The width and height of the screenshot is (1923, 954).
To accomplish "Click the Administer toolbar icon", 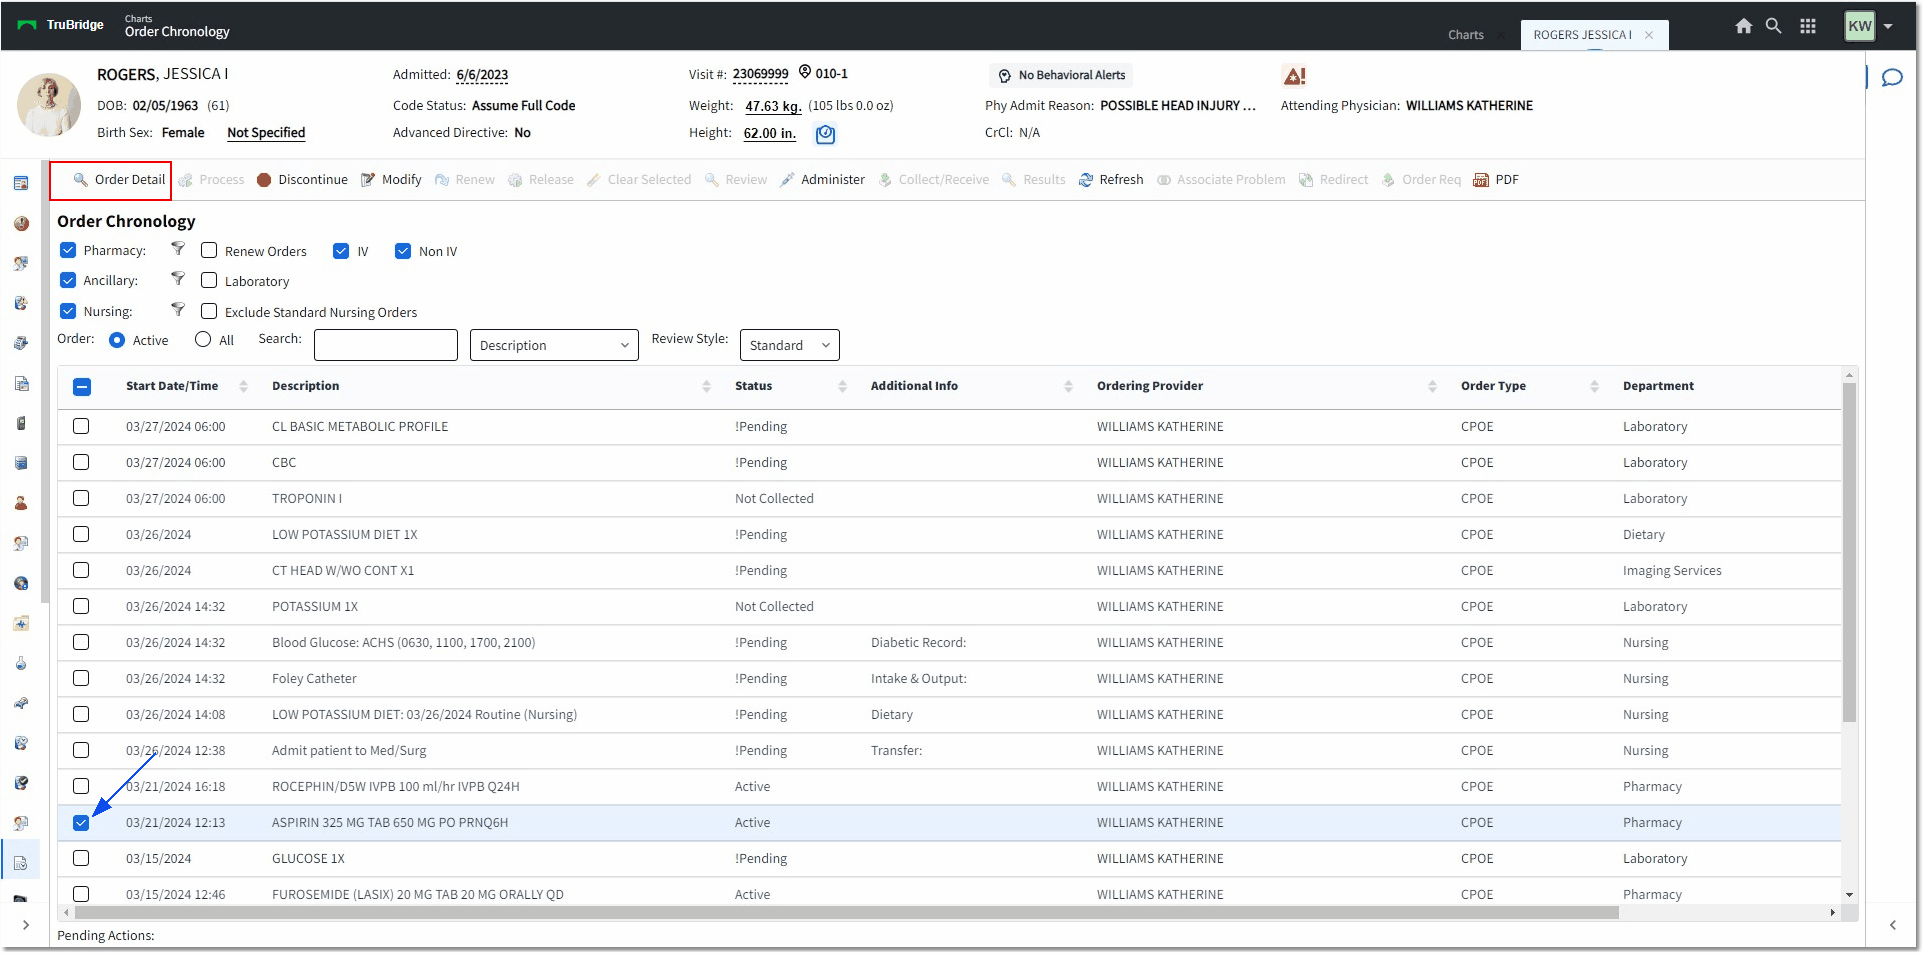I will point(788,180).
